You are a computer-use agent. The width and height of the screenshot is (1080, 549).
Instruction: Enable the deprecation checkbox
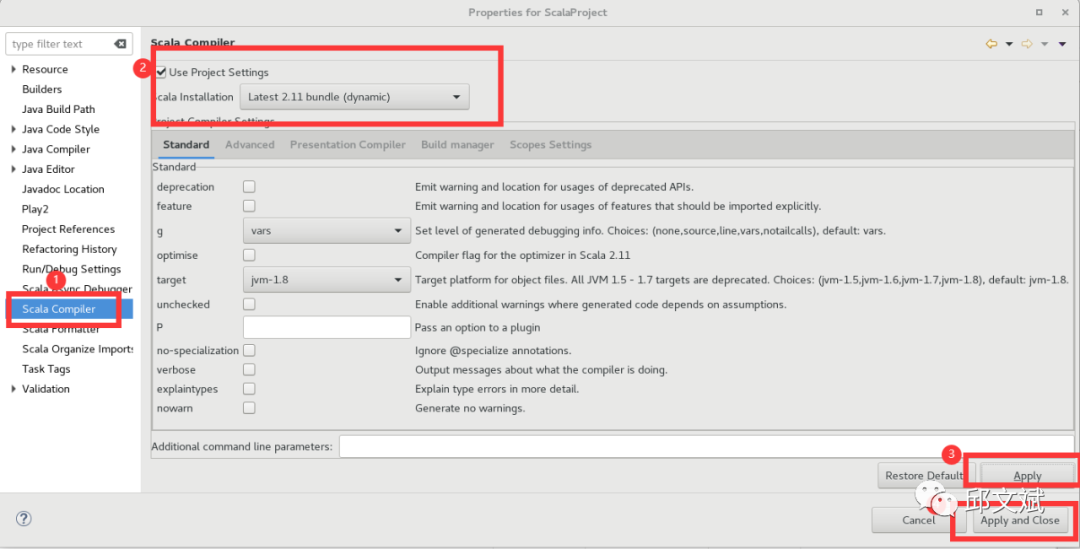249,186
